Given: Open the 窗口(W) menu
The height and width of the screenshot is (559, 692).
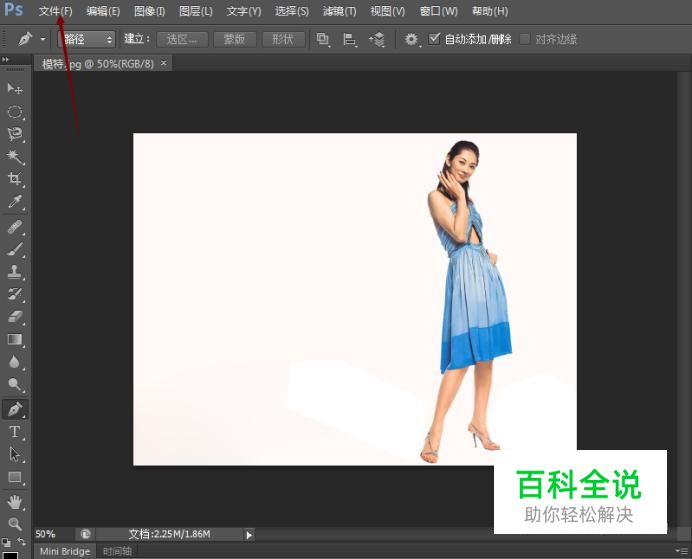Looking at the screenshot, I should [x=439, y=11].
